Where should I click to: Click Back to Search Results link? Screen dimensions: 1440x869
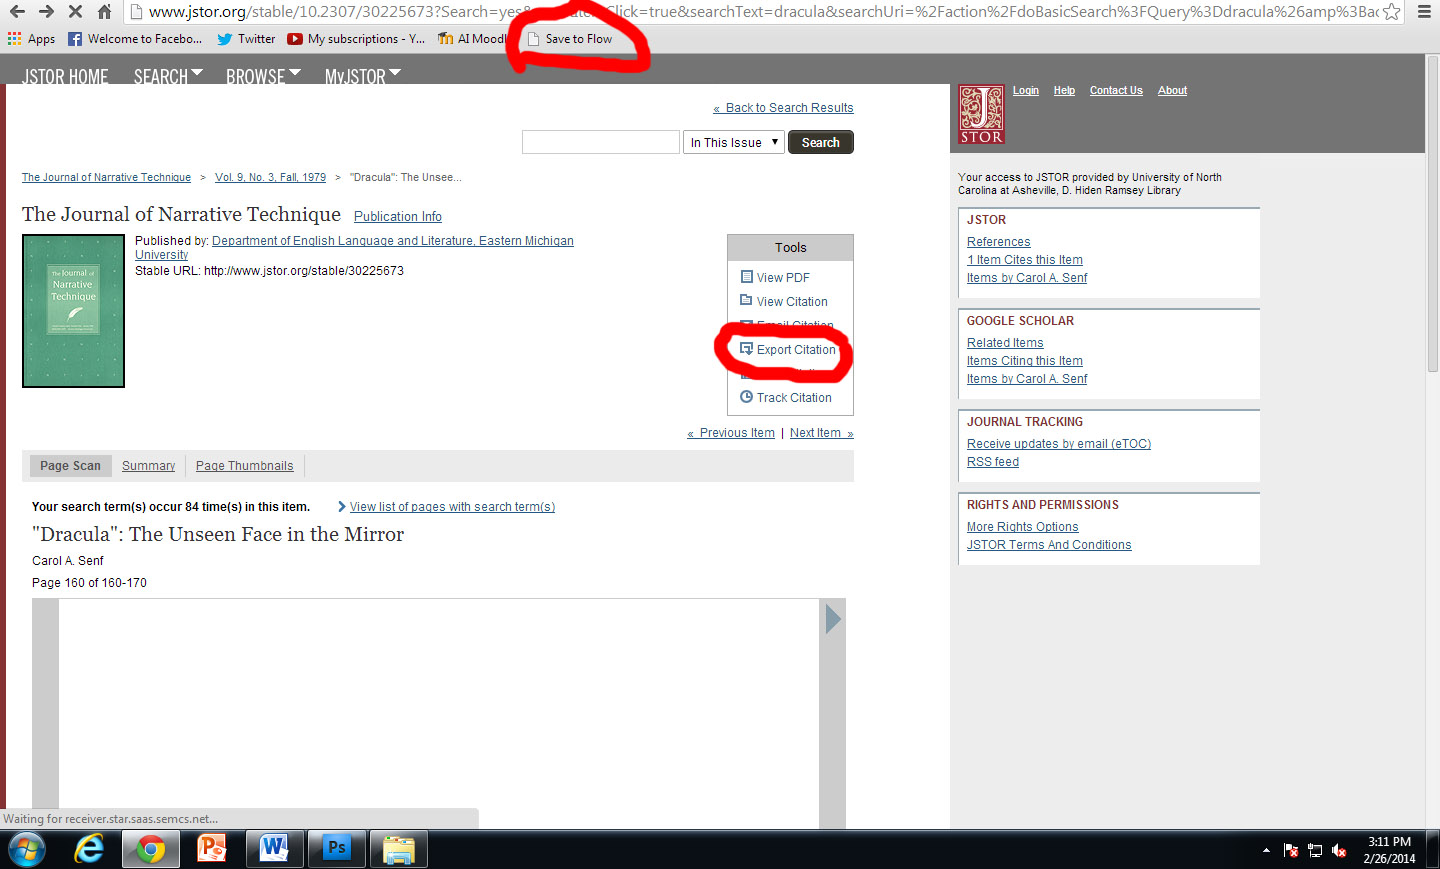click(783, 108)
